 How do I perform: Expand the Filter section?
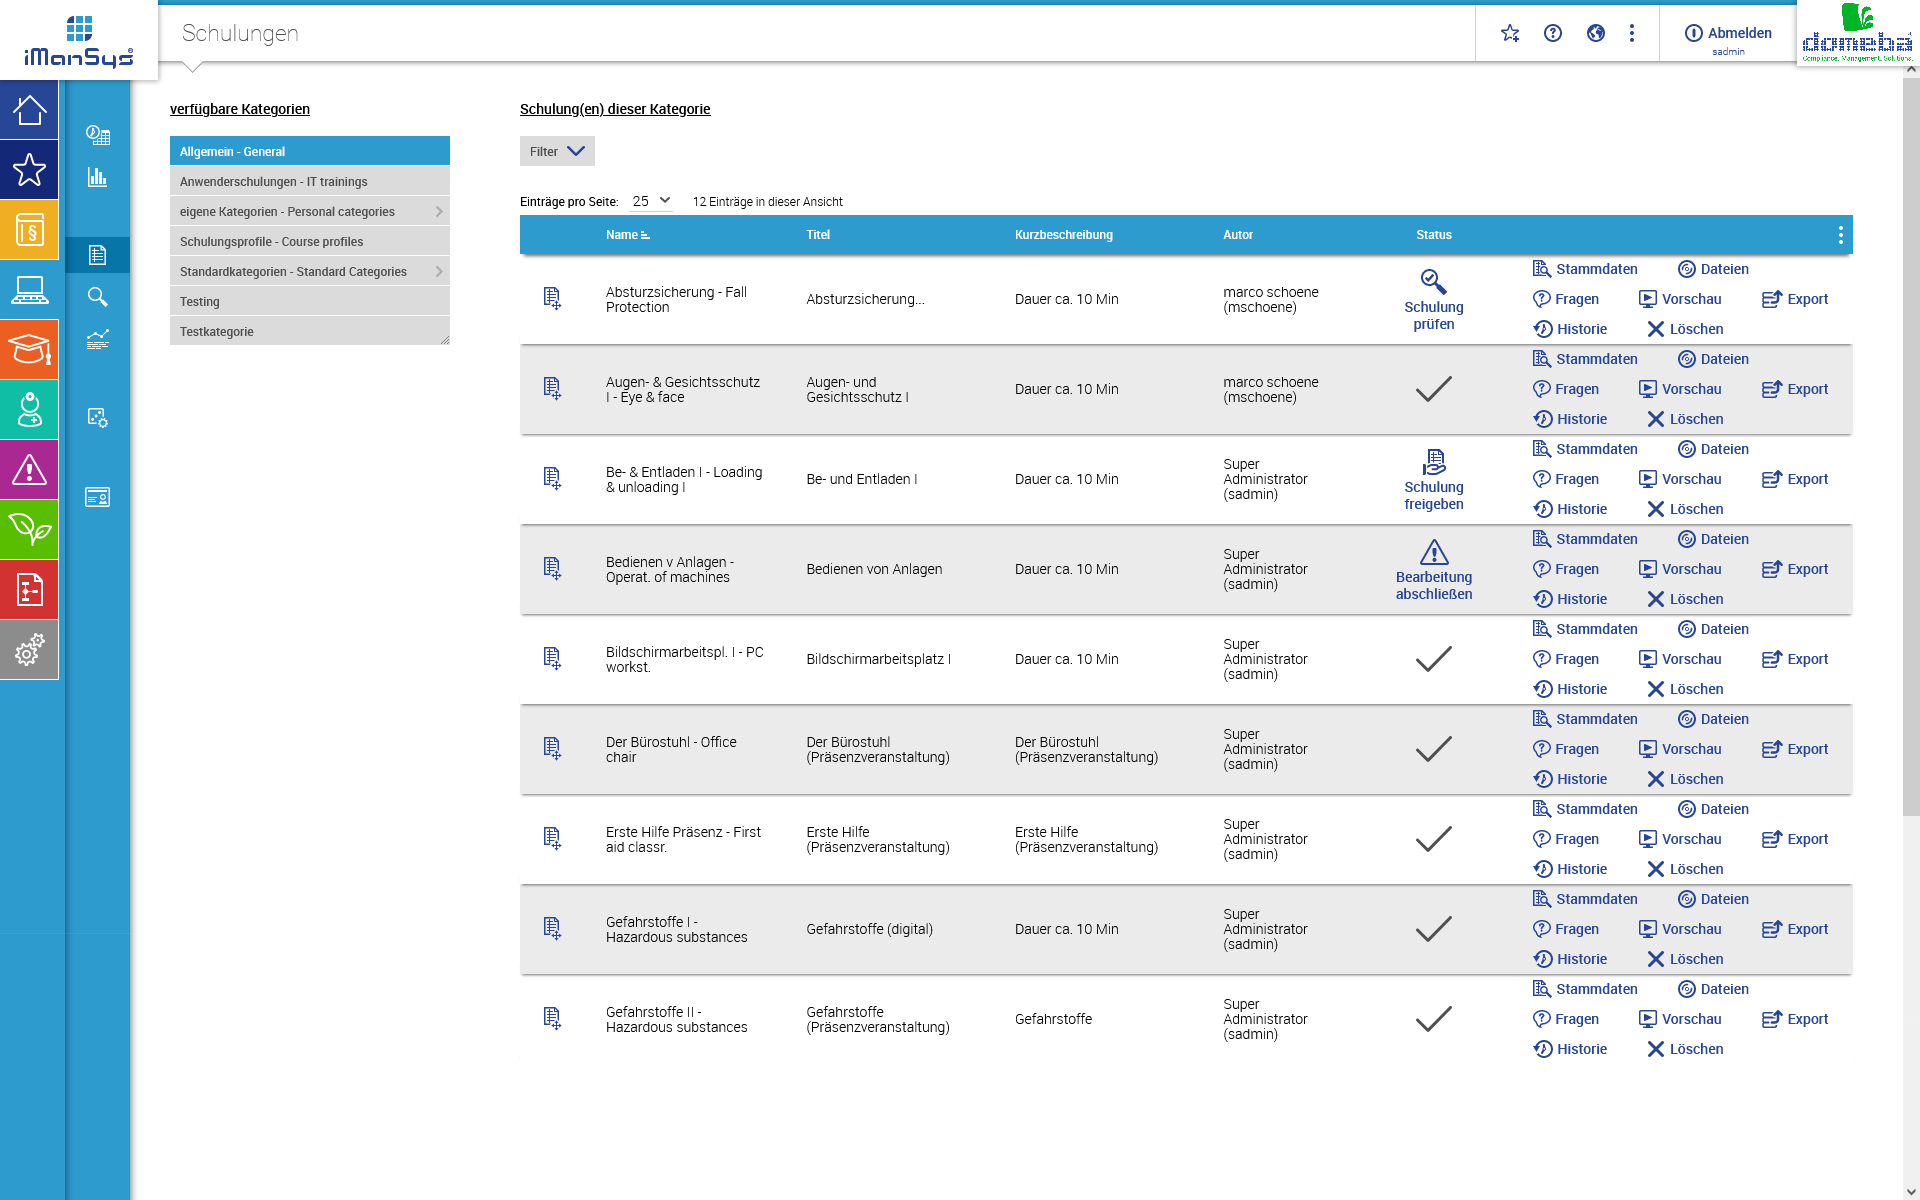(x=556, y=151)
